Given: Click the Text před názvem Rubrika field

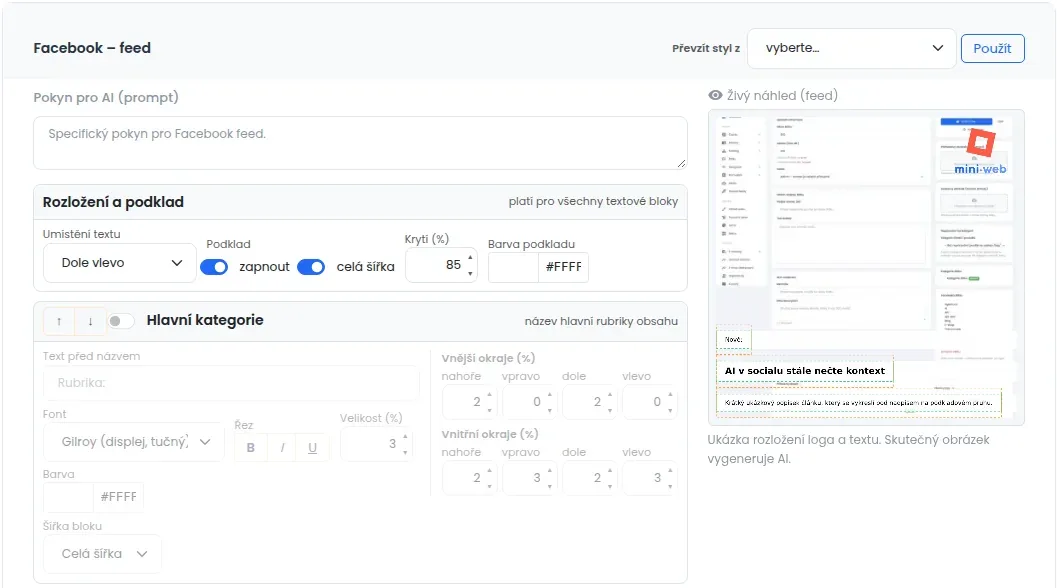Looking at the screenshot, I should 231,383.
